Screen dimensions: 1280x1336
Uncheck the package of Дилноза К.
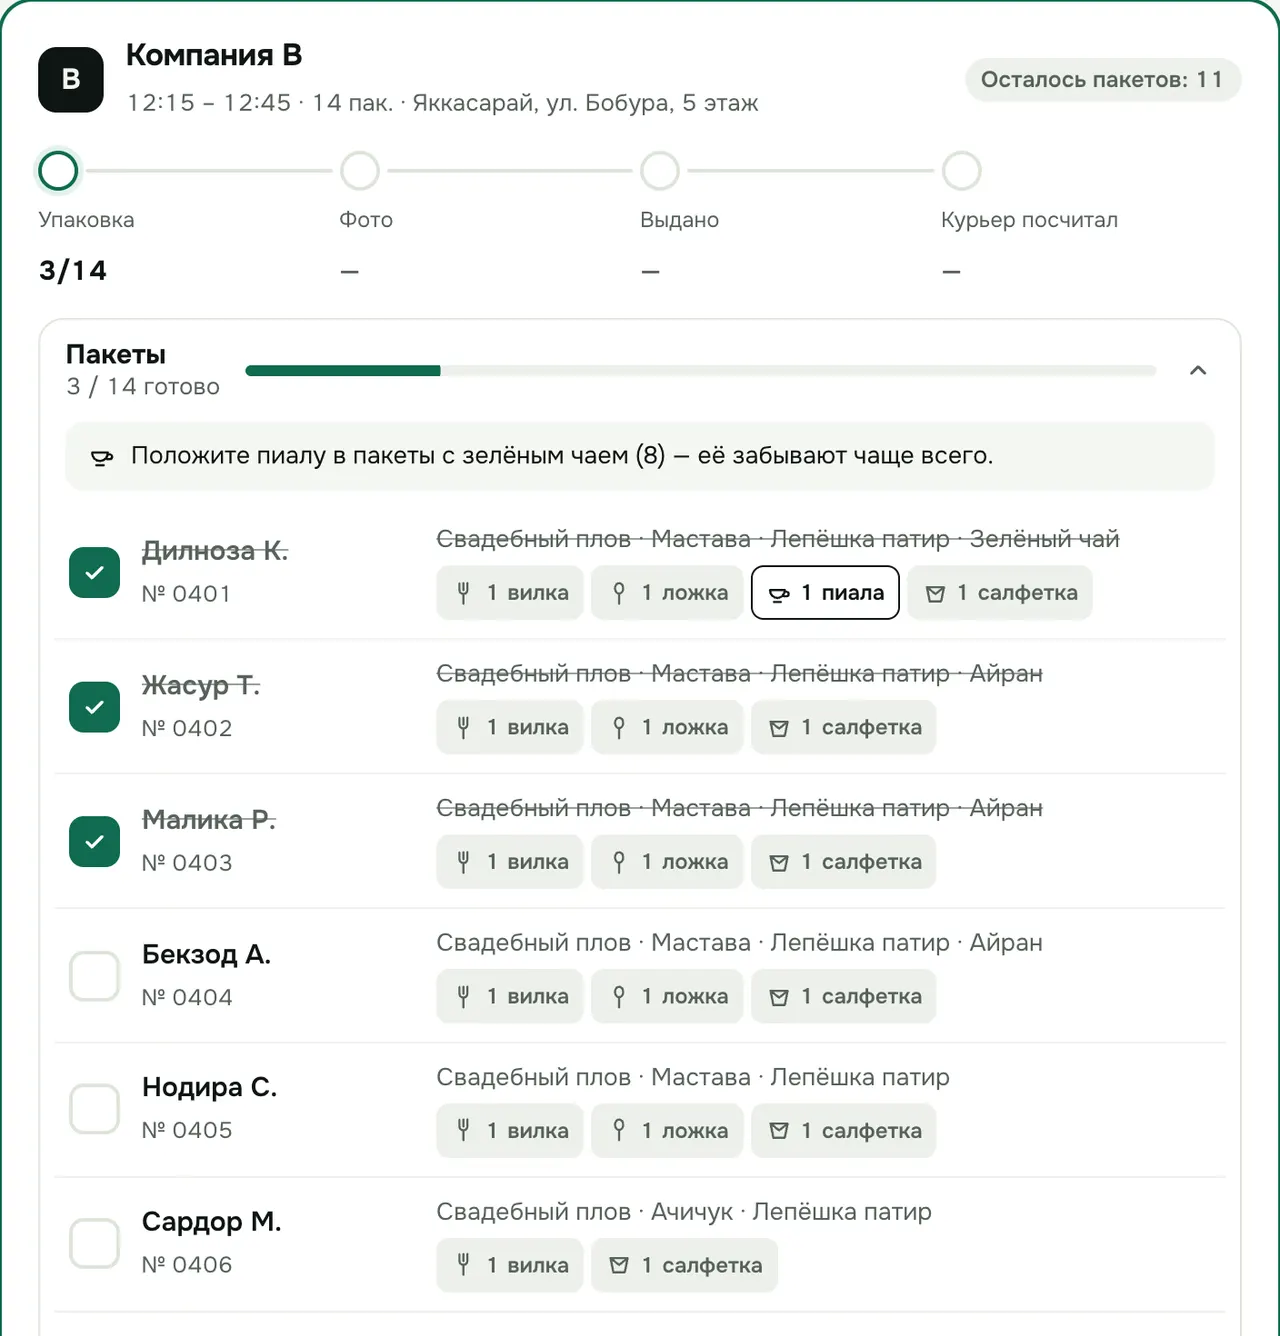click(95, 573)
